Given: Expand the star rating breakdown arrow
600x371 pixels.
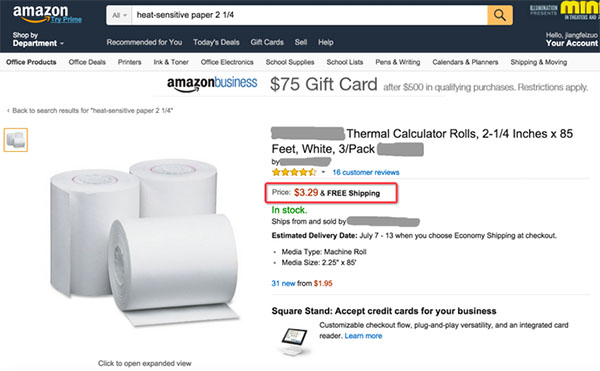Looking at the screenshot, I should pos(323,172).
